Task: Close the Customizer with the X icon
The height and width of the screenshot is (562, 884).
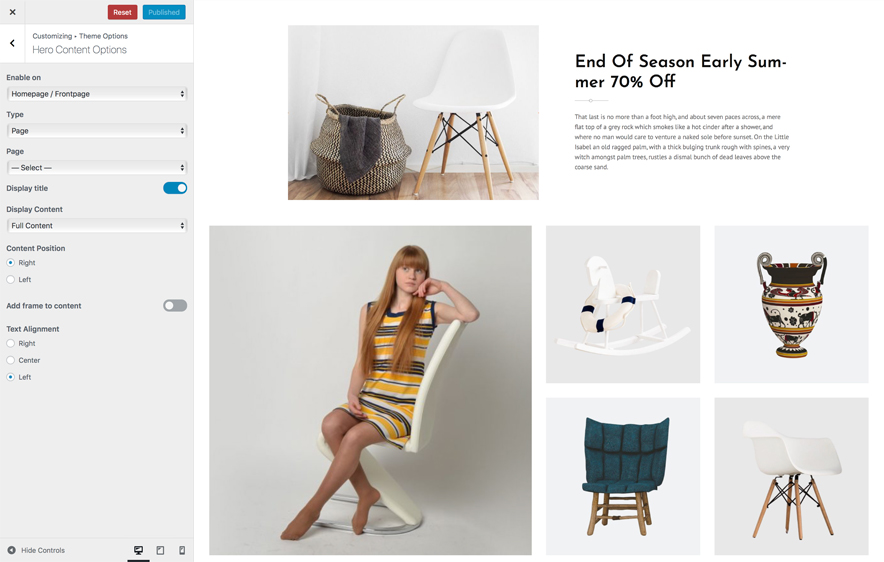Action: 12,12
